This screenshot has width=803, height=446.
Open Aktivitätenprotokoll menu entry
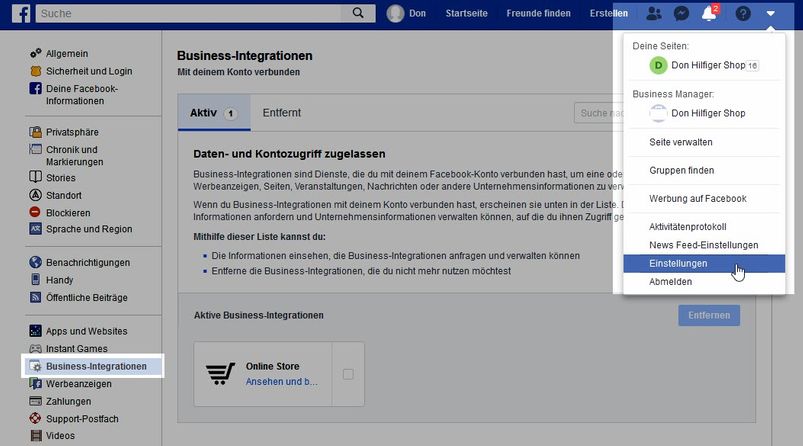(x=704, y=226)
